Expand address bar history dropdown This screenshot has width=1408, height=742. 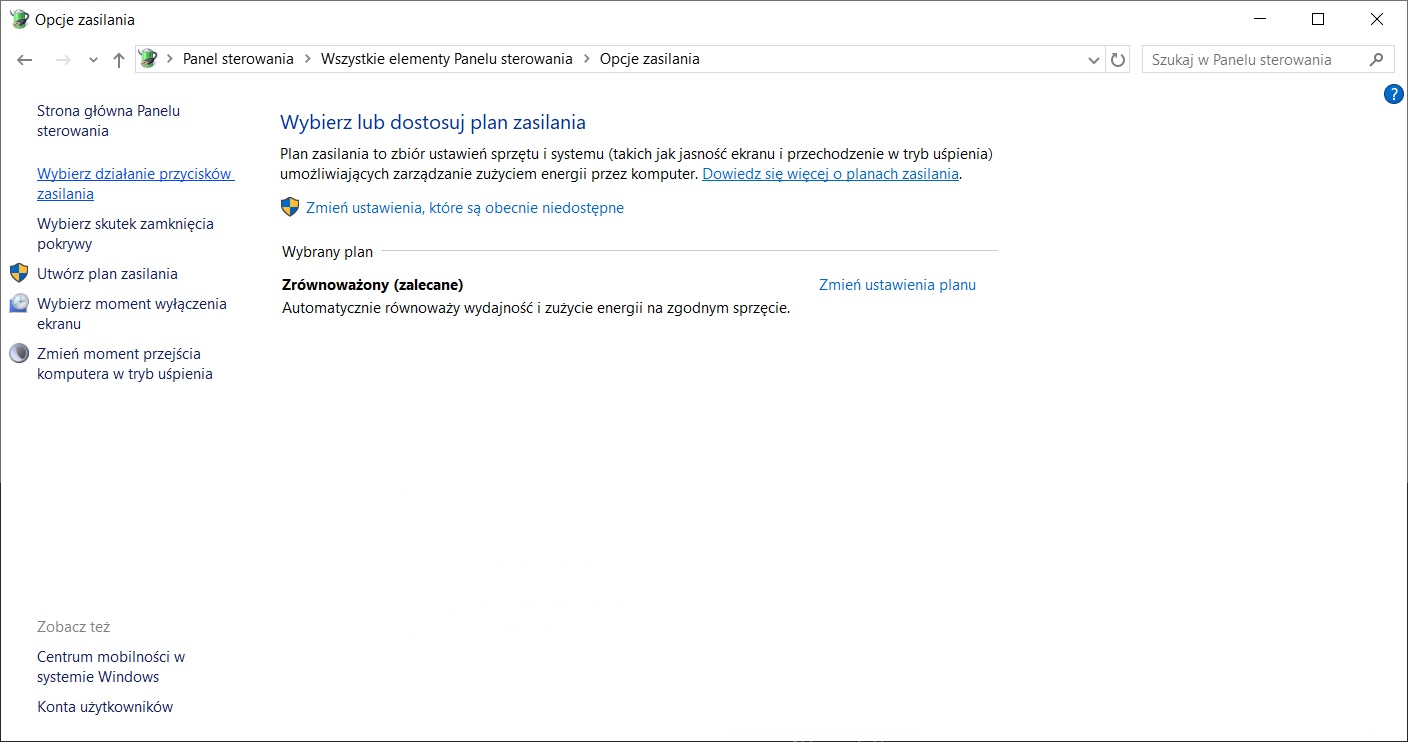pyautogui.click(x=1093, y=60)
